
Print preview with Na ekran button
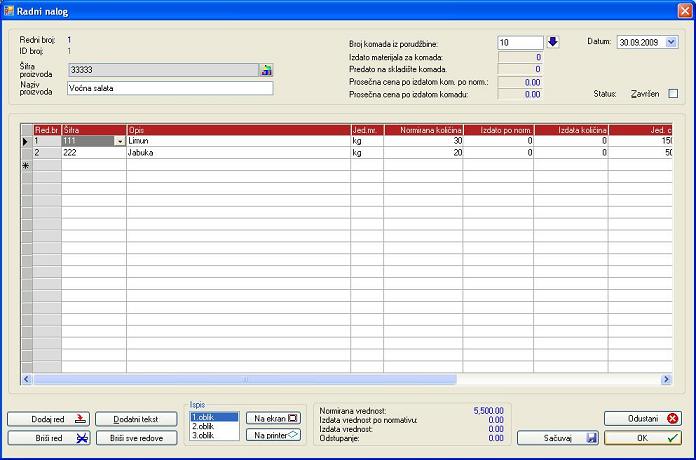(273, 417)
